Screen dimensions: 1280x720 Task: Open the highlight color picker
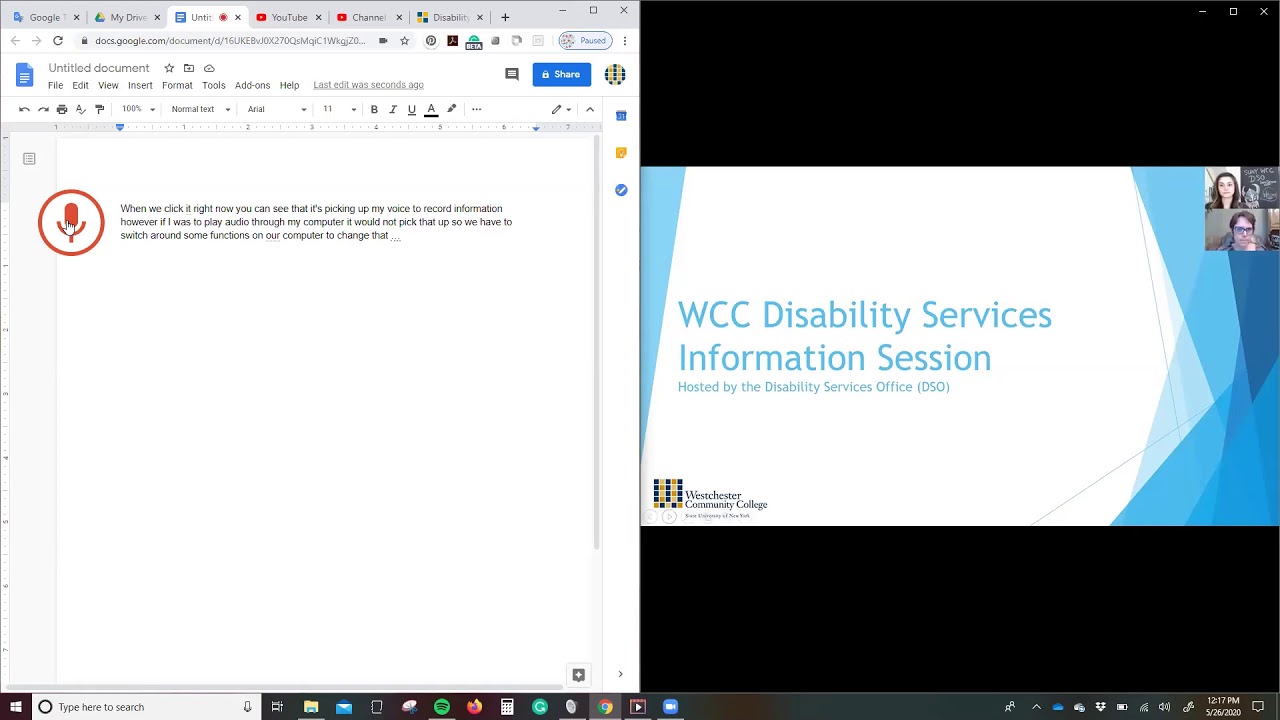click(x=451, y=109)
